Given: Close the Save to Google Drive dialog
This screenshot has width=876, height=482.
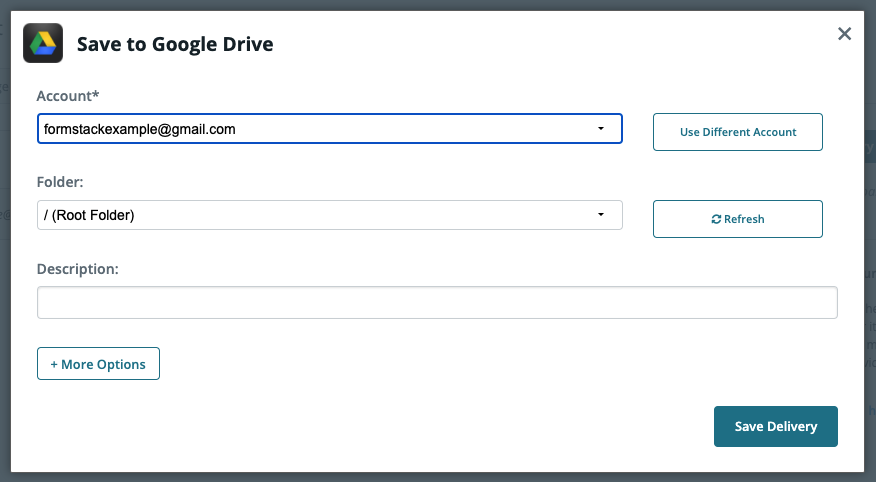Looking at the screenshot, I should (x=844, y=34).
